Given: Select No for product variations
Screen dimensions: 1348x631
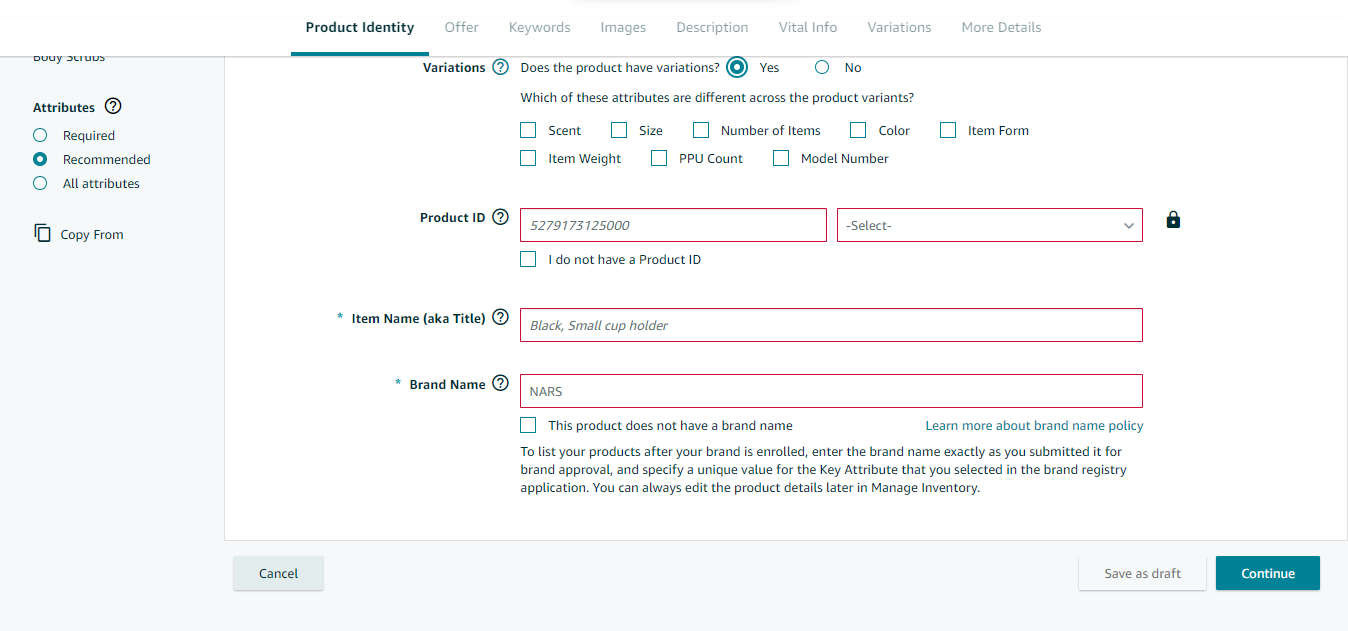Looking at the screenshot, I should coord(822,67).
